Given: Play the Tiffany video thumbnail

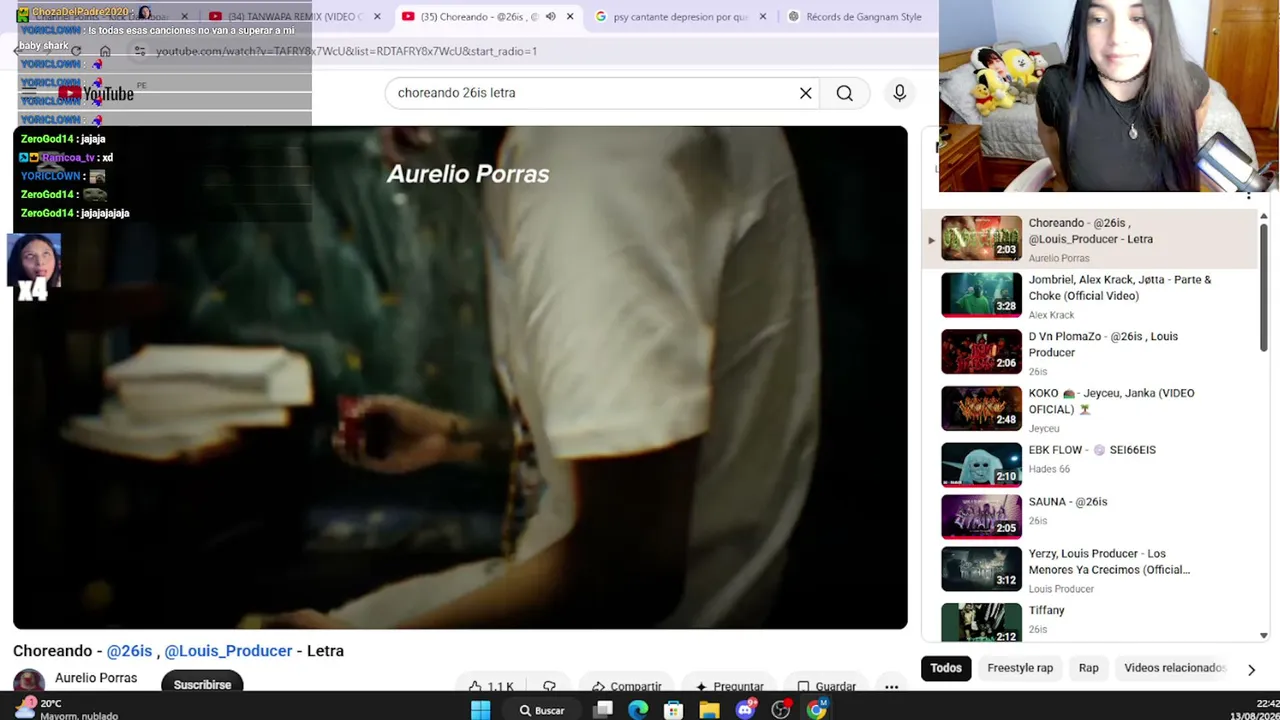Looking at the screenshot, I should (x=981, y=622).
